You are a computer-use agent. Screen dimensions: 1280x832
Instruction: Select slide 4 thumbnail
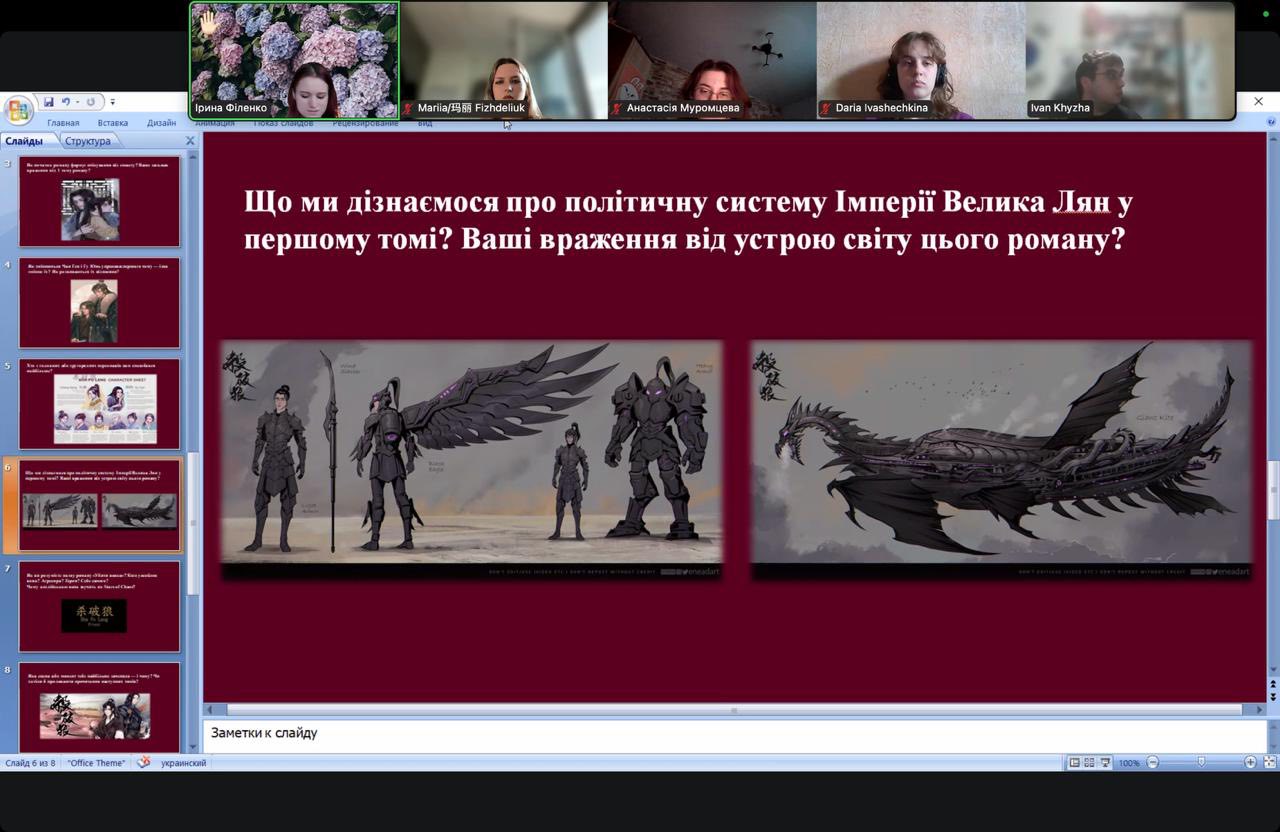[x=99, y=303]
